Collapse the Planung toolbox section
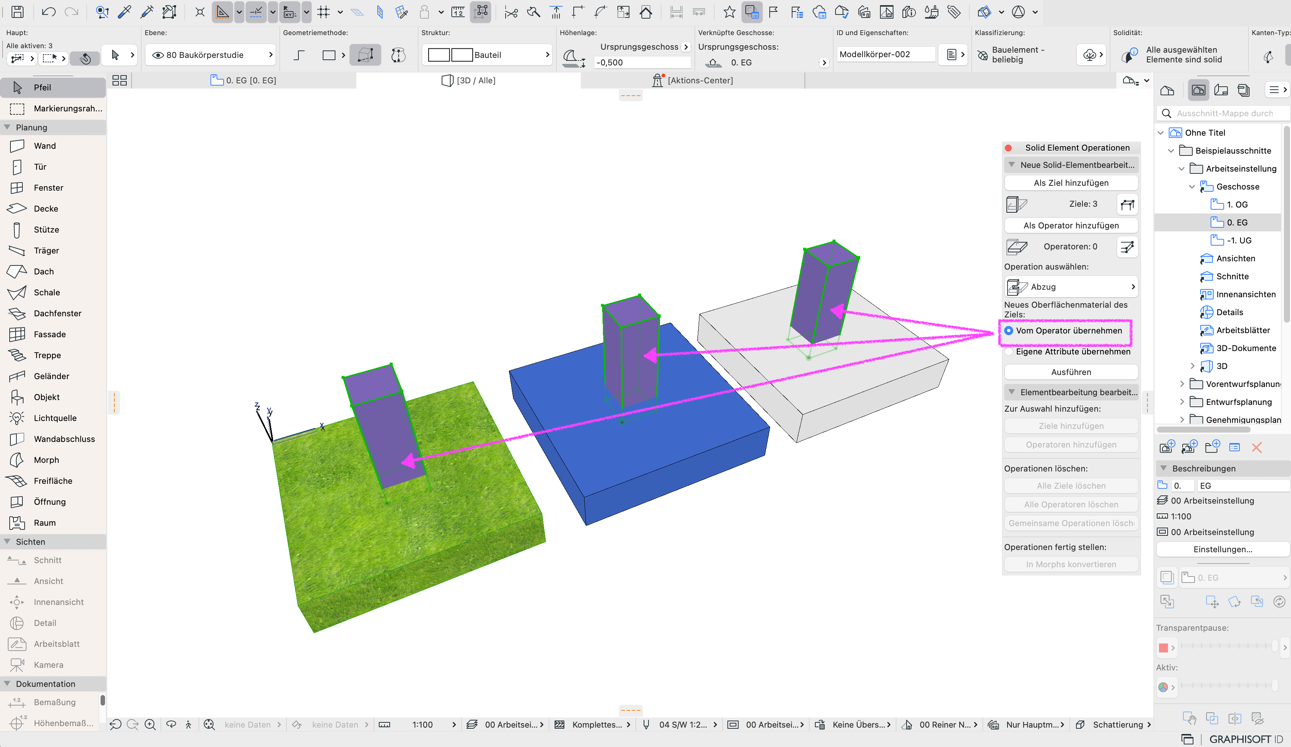 8,128
